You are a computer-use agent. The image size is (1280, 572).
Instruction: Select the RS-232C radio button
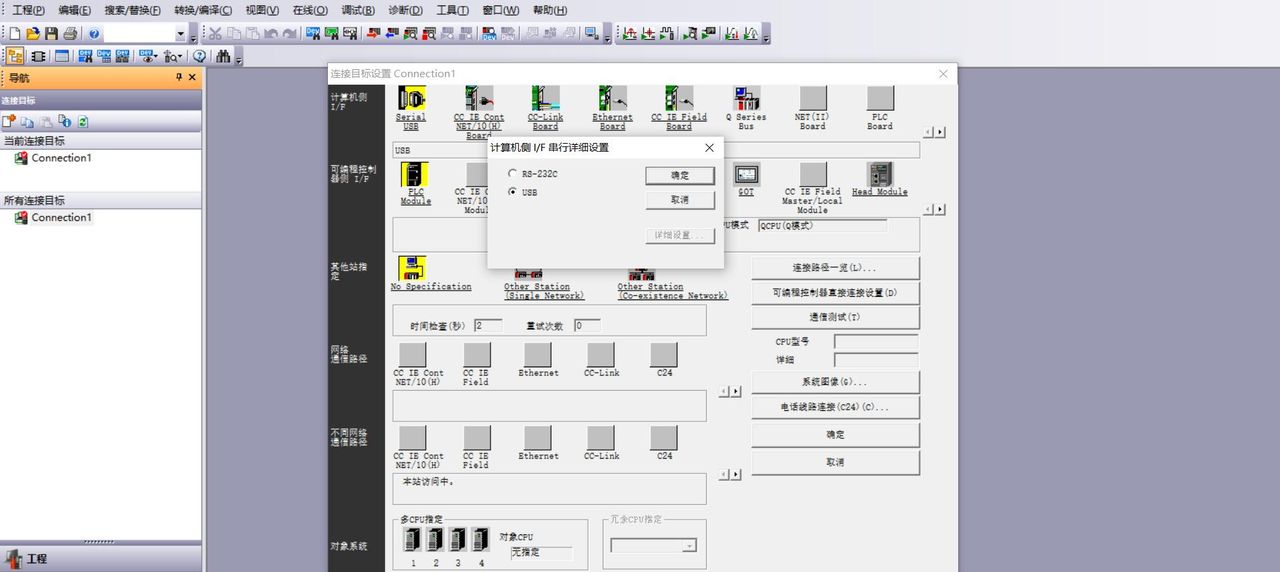[513, 174]
